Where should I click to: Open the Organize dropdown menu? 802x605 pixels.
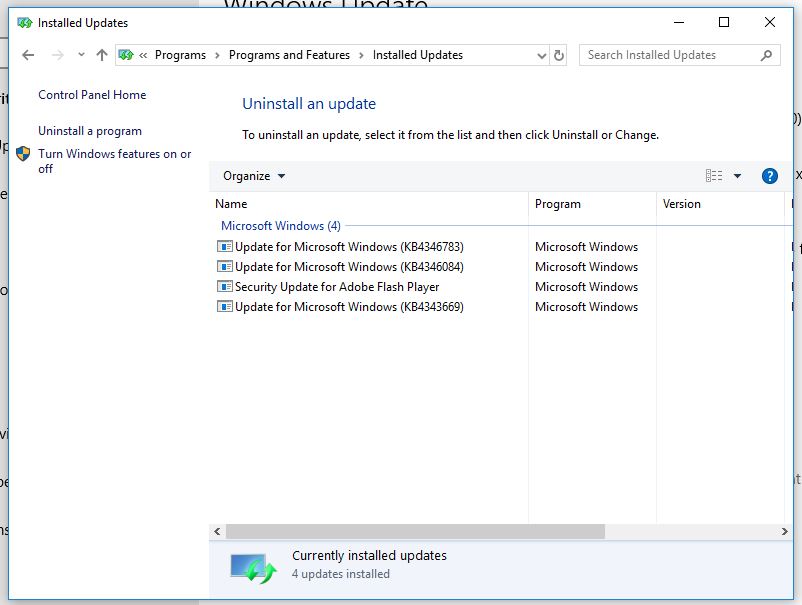point(254,176)
